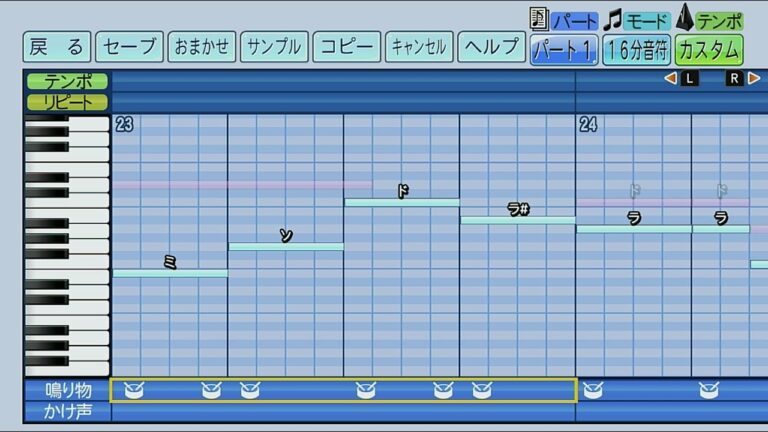Open the カスタム tempo selector
768x432 pixels.
[708, 49]
